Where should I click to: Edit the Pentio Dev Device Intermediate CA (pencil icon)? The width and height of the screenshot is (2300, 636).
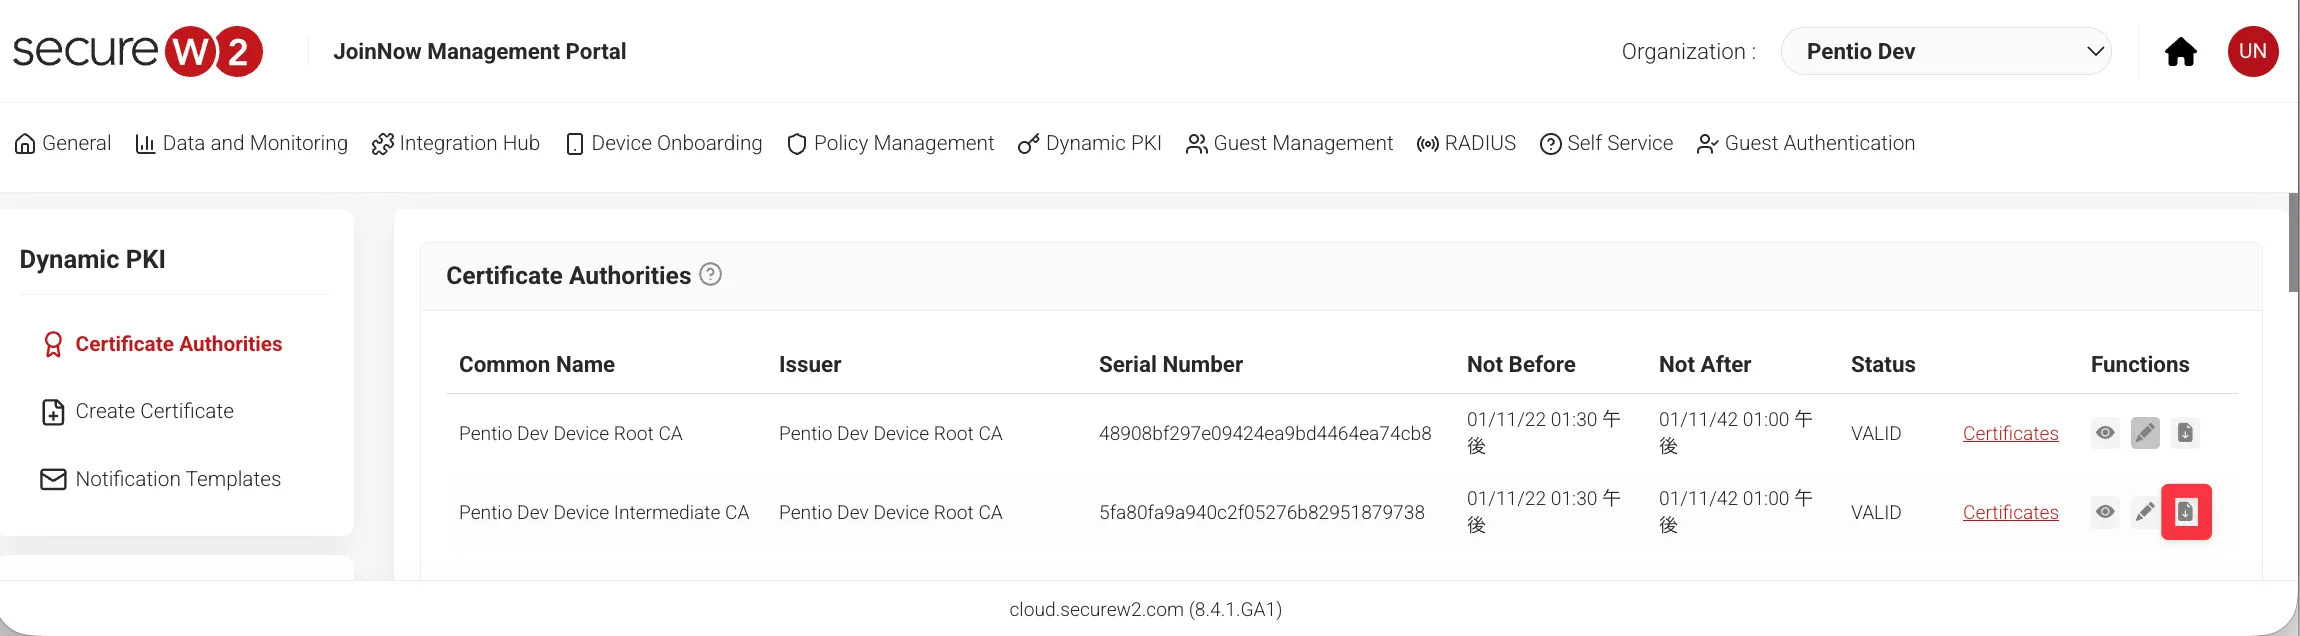[2145, 512]
